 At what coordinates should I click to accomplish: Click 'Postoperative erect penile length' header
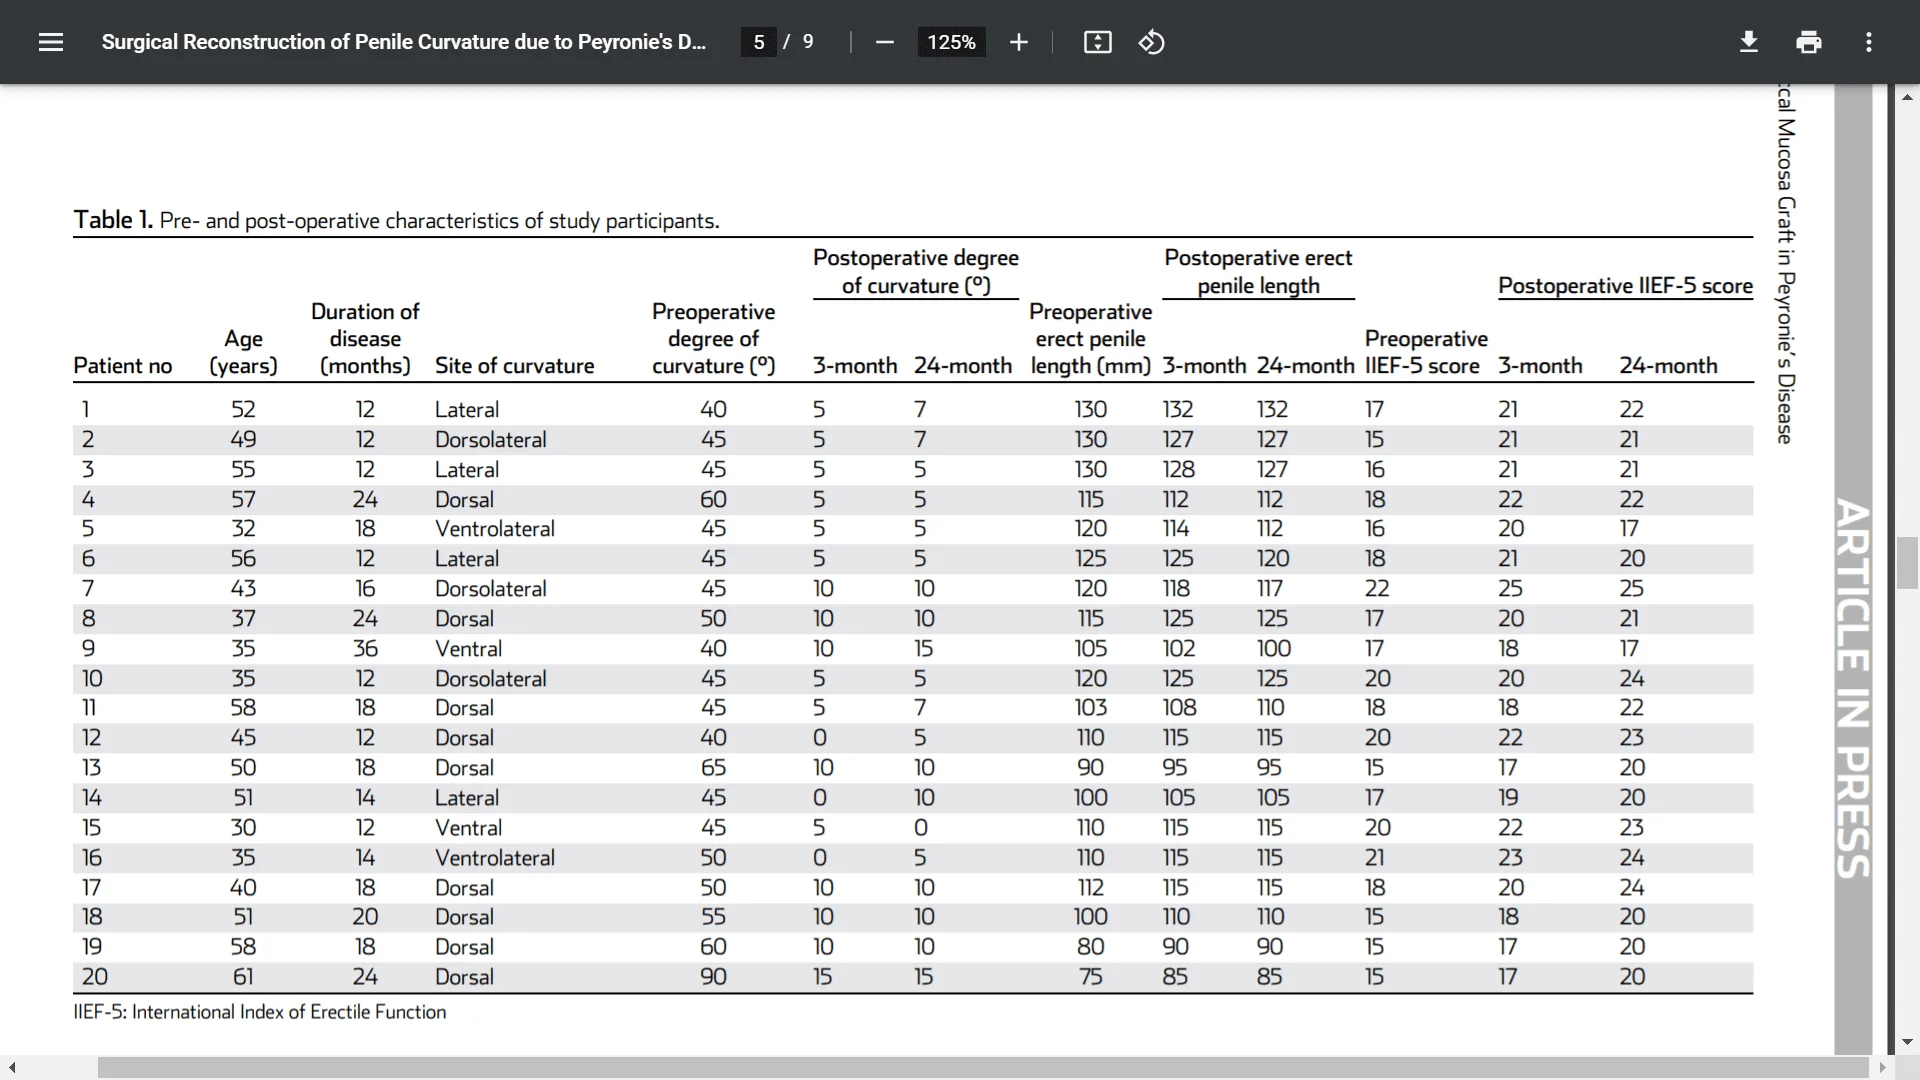(1258, 272)
